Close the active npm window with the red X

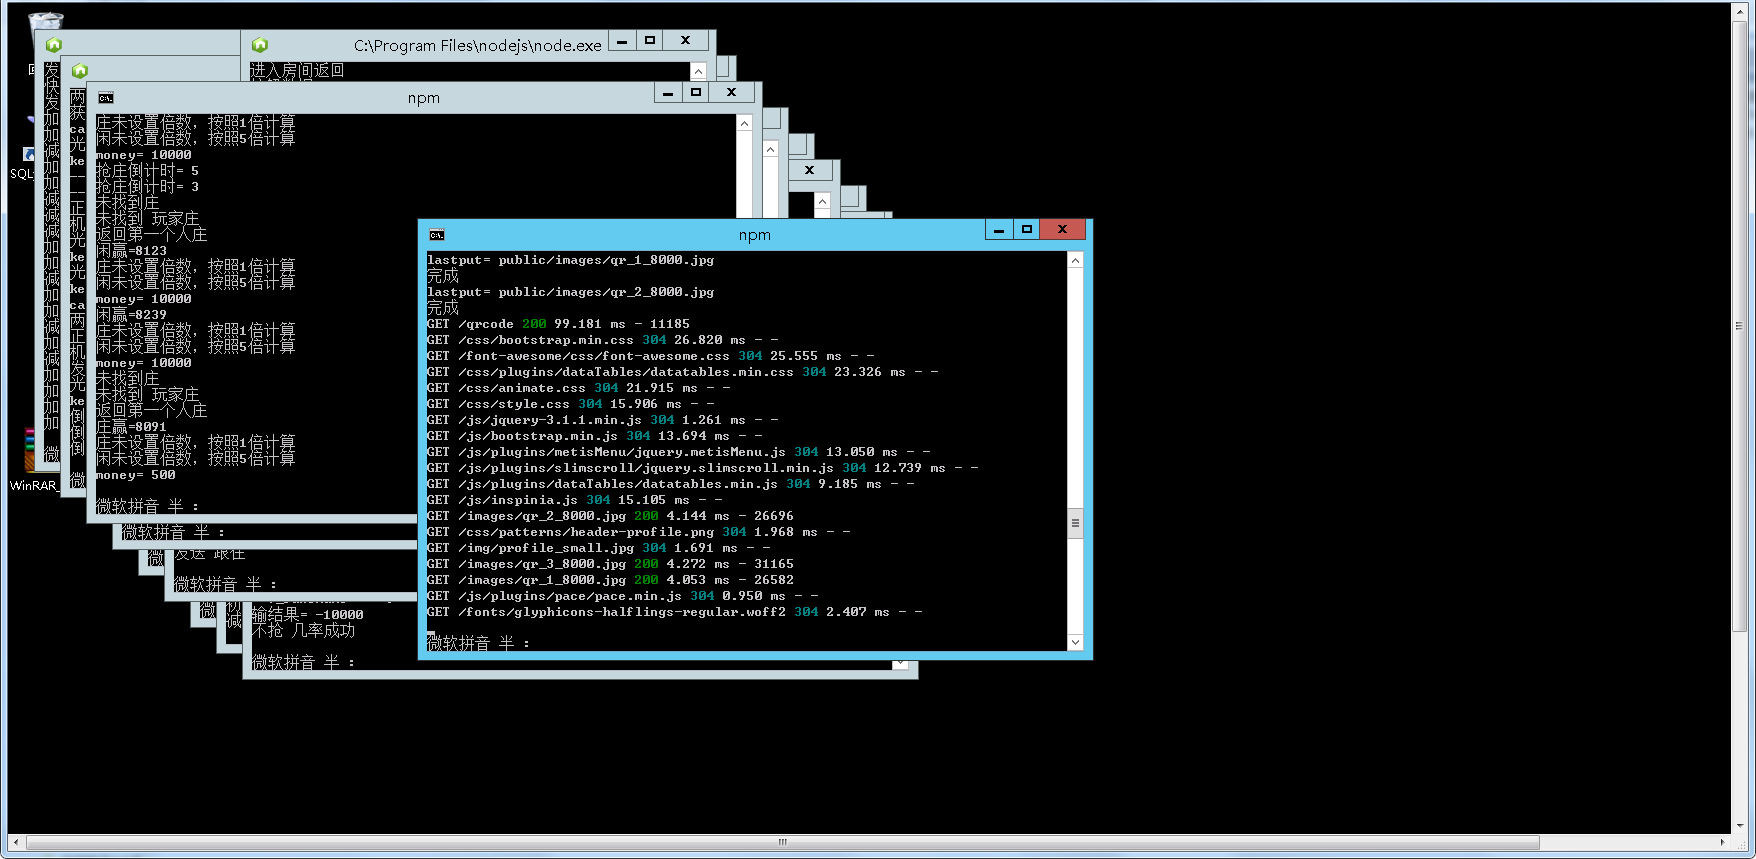(1062, 230)
